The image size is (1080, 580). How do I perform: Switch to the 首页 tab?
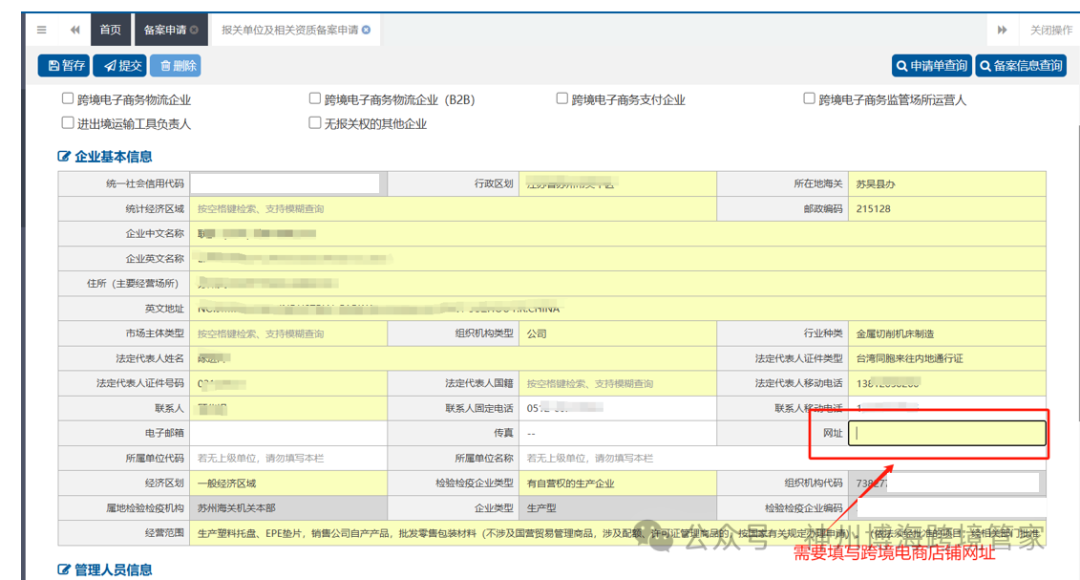tap(110, 30)
